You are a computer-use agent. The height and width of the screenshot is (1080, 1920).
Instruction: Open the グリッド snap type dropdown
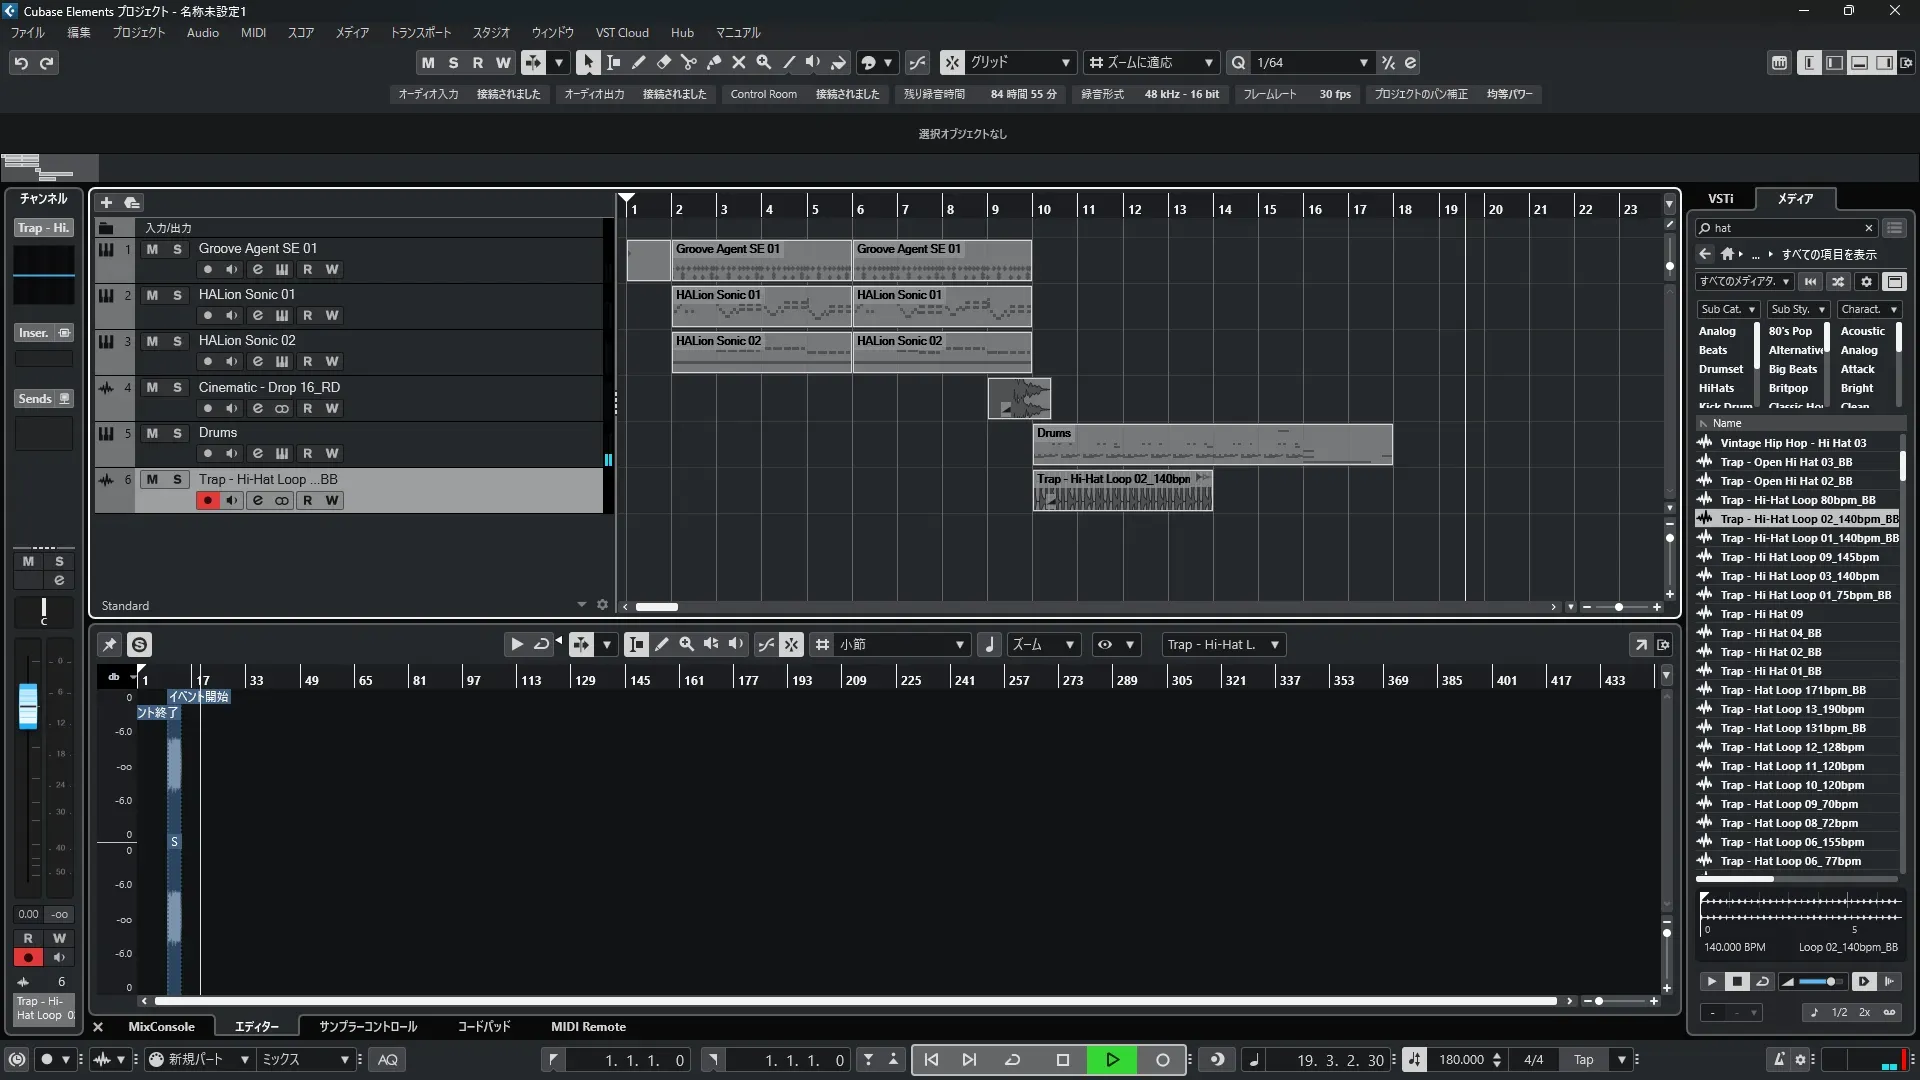tap(1066, 62)
